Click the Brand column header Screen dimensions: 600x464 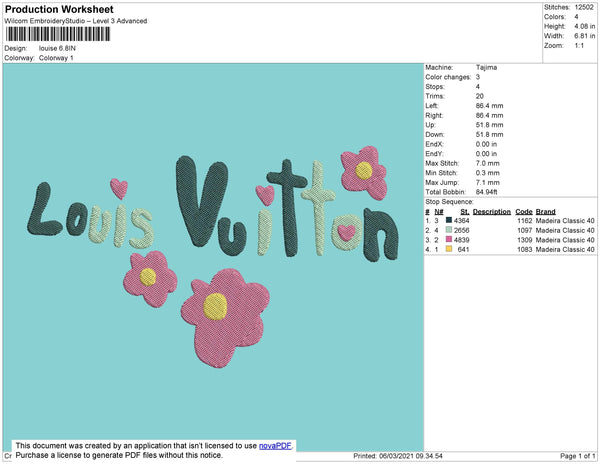click(x=546, y=212)
